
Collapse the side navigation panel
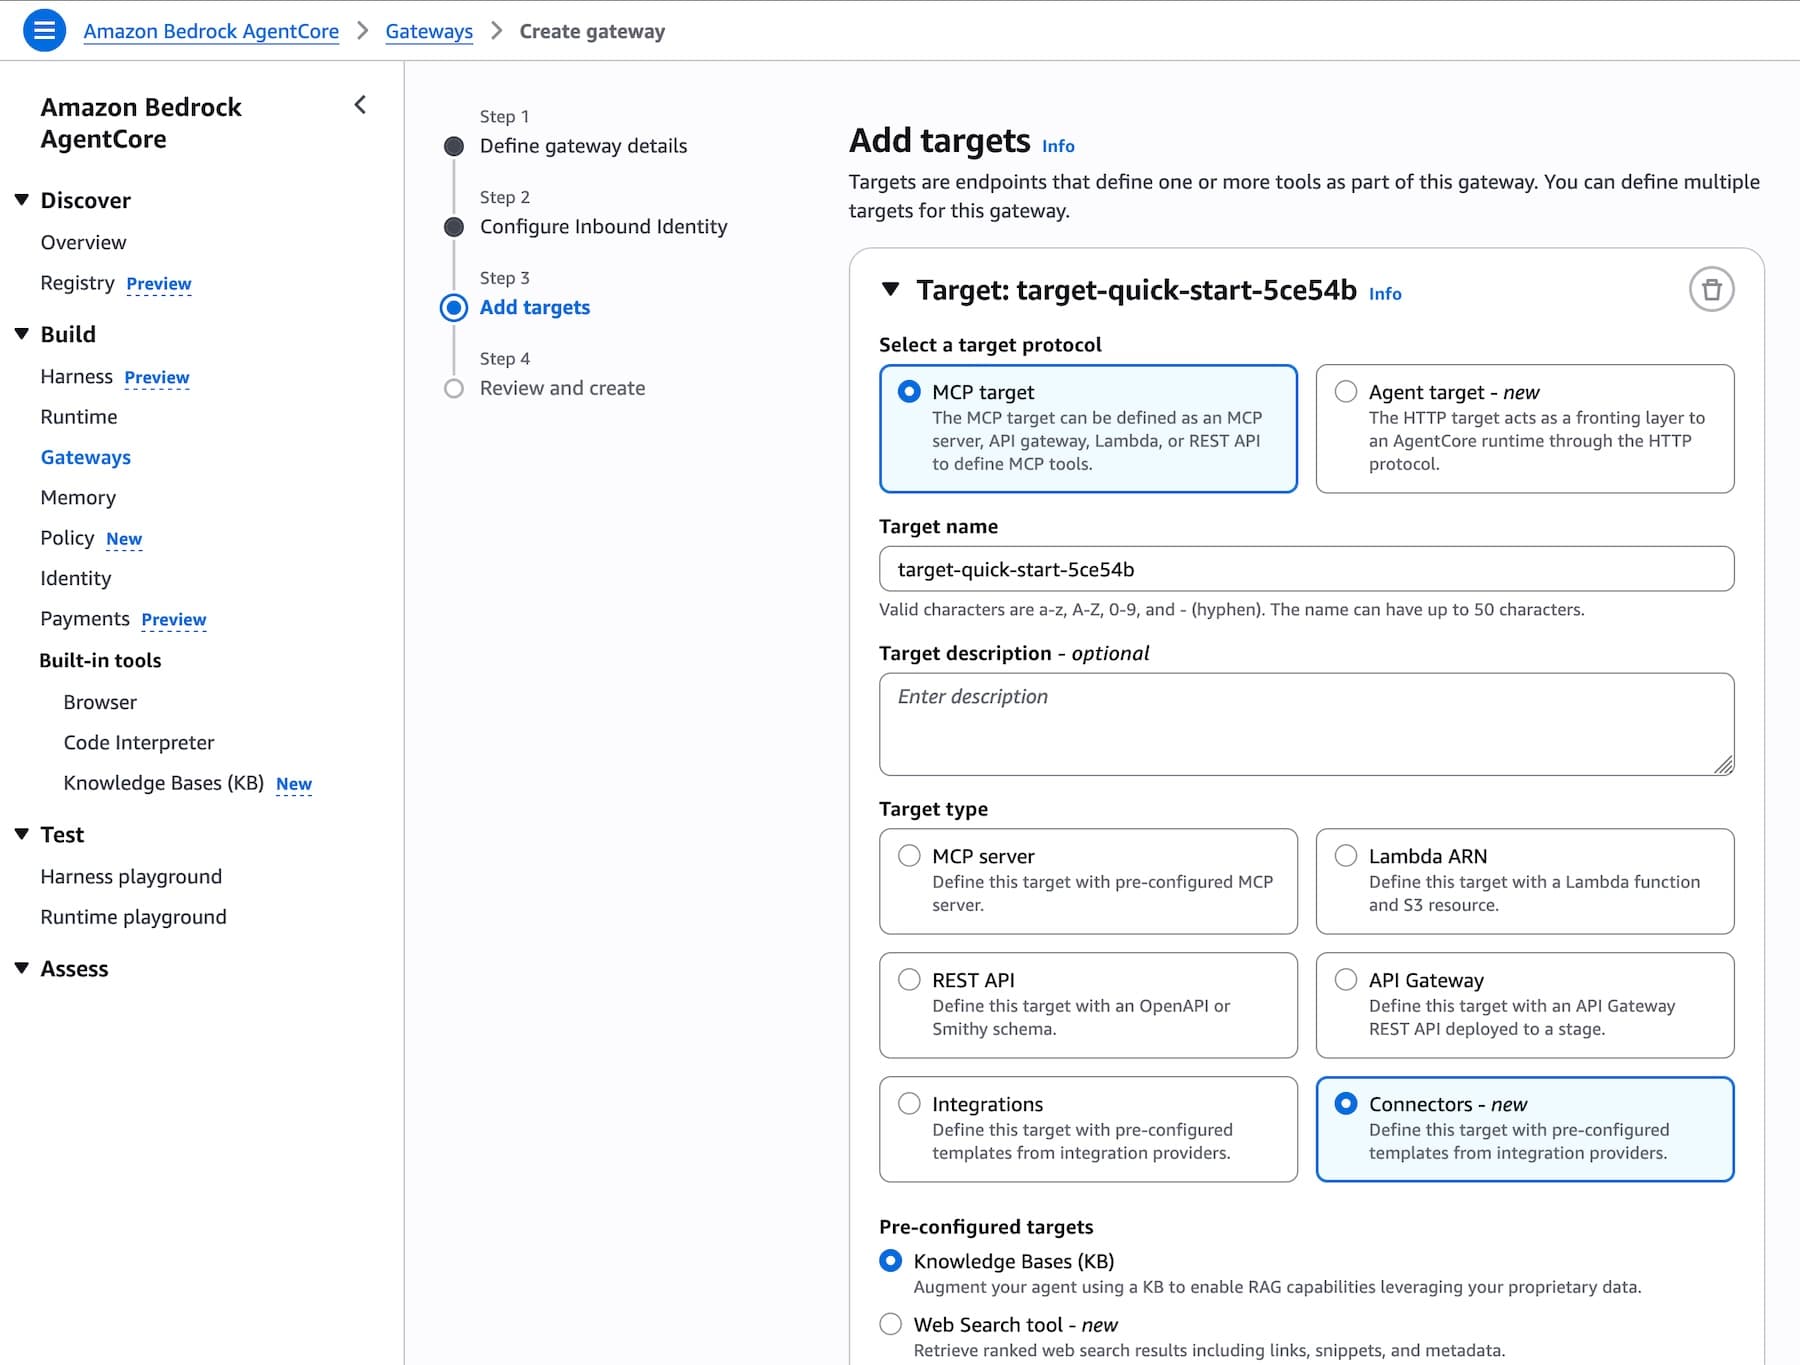click(360, 105)
